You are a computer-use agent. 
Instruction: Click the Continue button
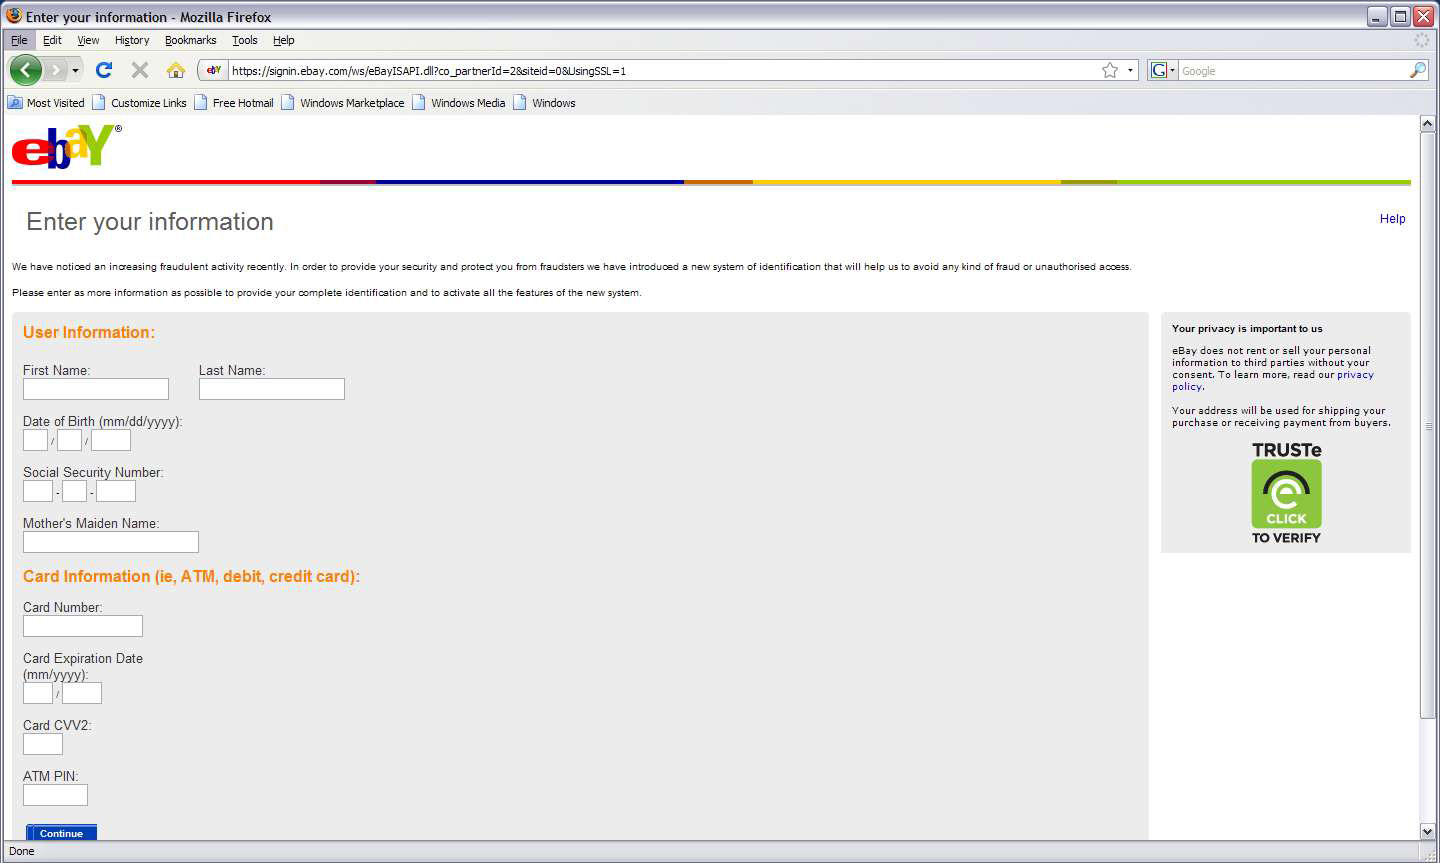coord(61,833)
